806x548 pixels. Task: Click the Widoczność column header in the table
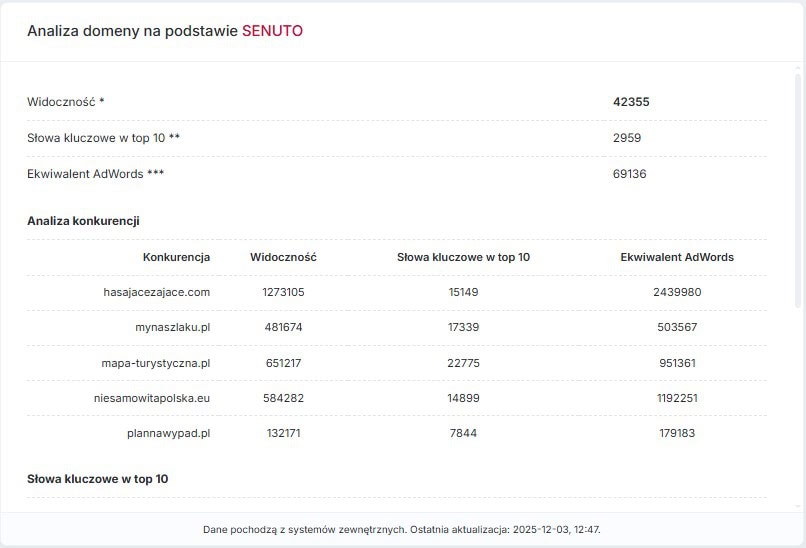[x=283, y=257]
